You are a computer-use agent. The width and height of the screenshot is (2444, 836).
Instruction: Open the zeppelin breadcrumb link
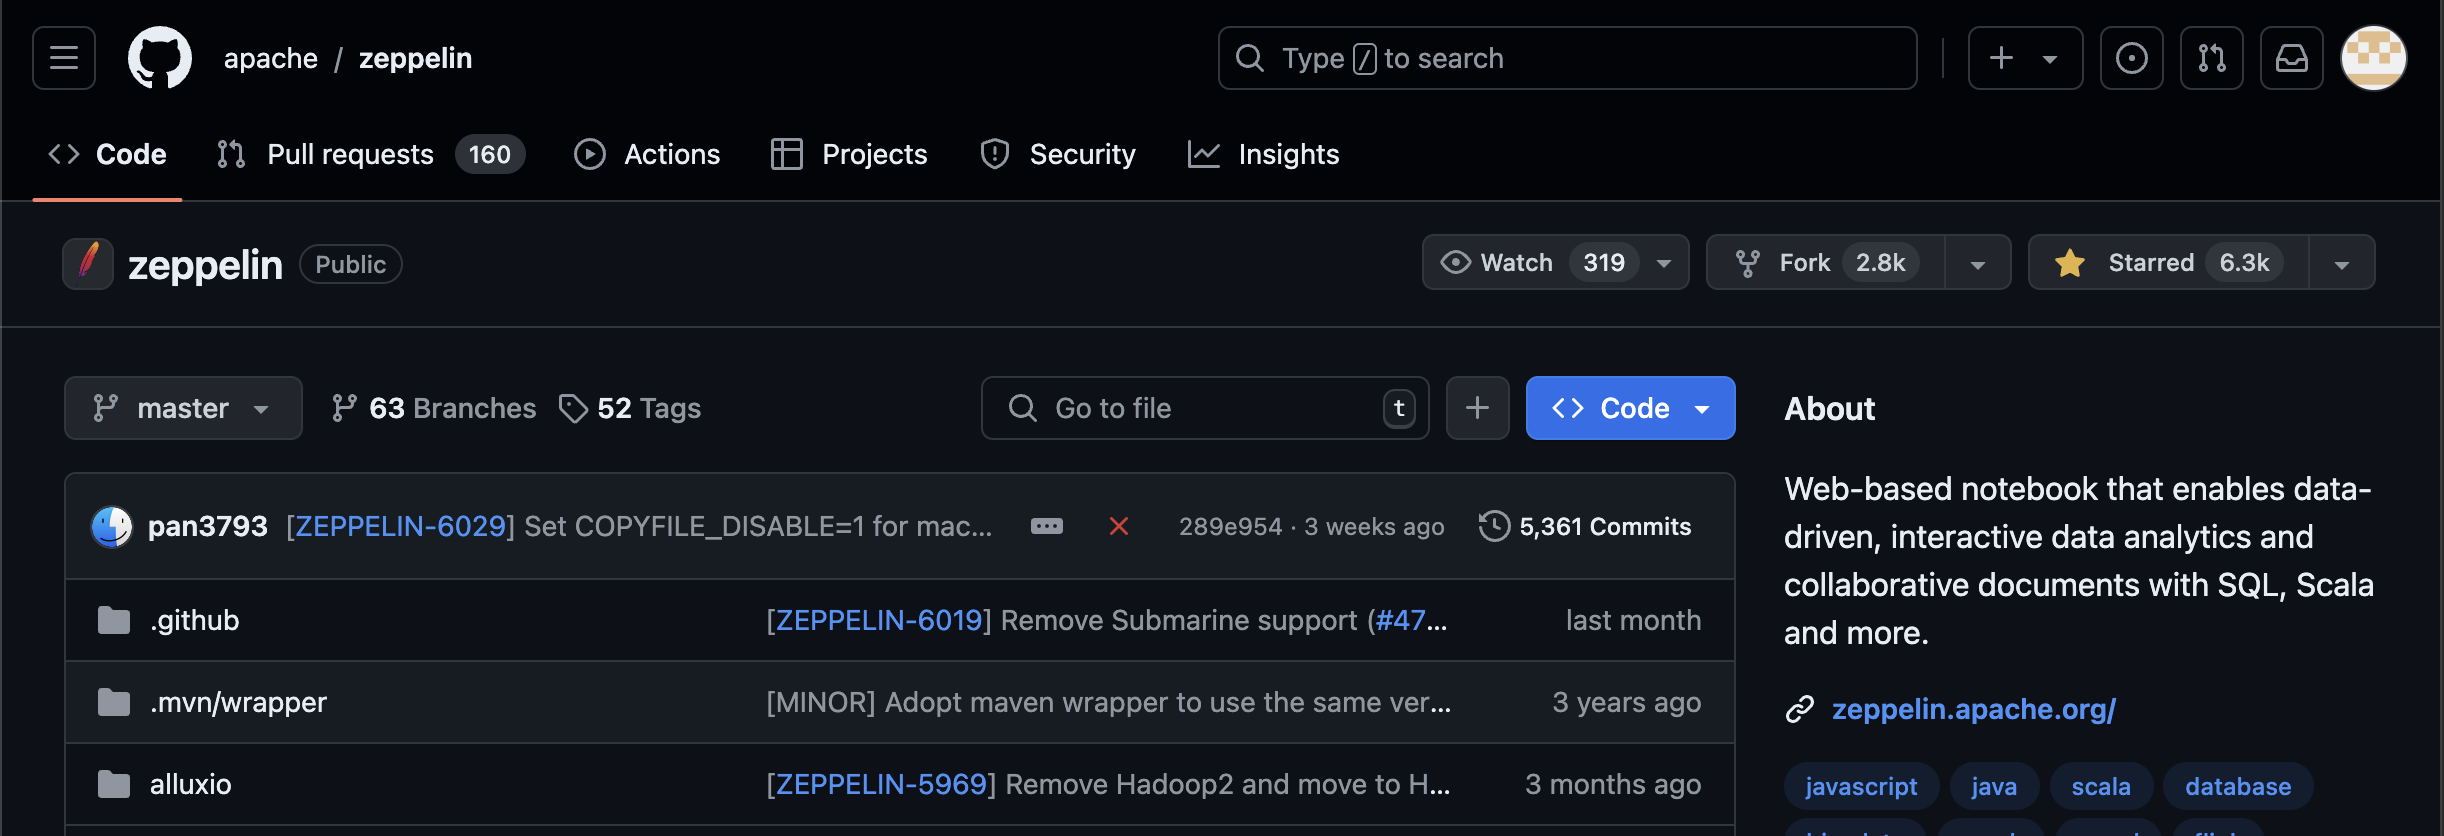(x=415, y=58)
